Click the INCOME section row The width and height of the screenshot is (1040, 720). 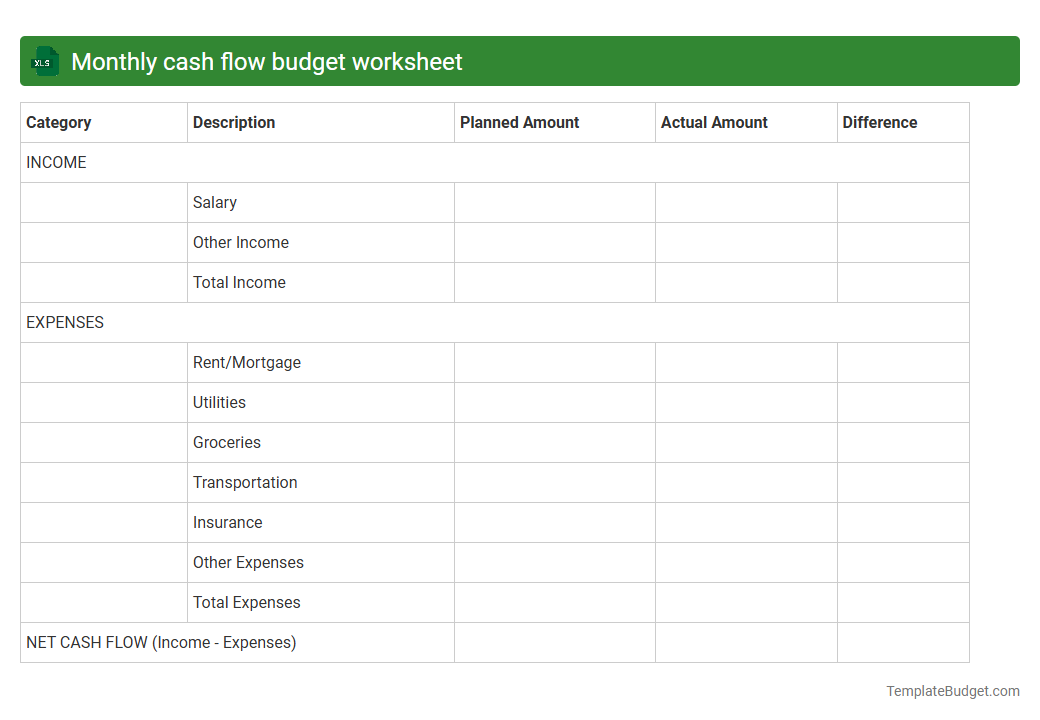56,162
